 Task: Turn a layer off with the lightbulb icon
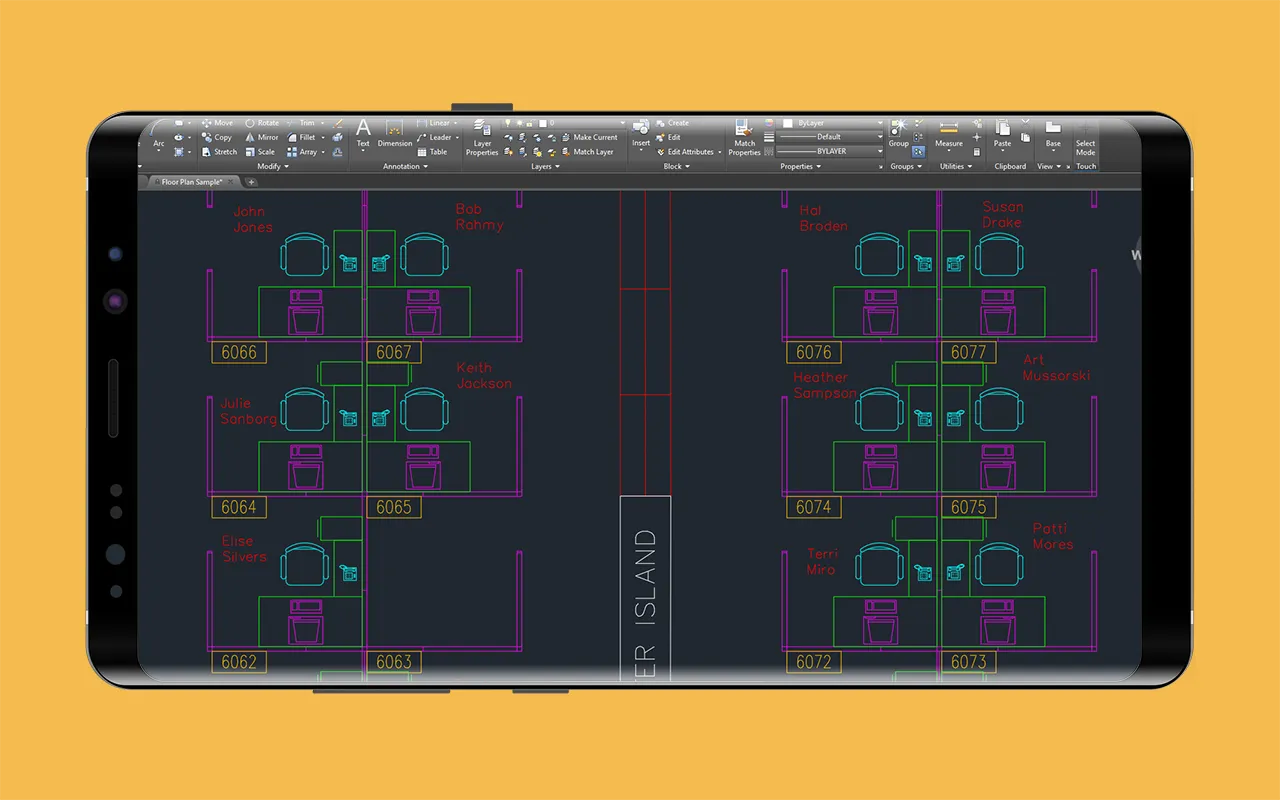coord(508,123)
